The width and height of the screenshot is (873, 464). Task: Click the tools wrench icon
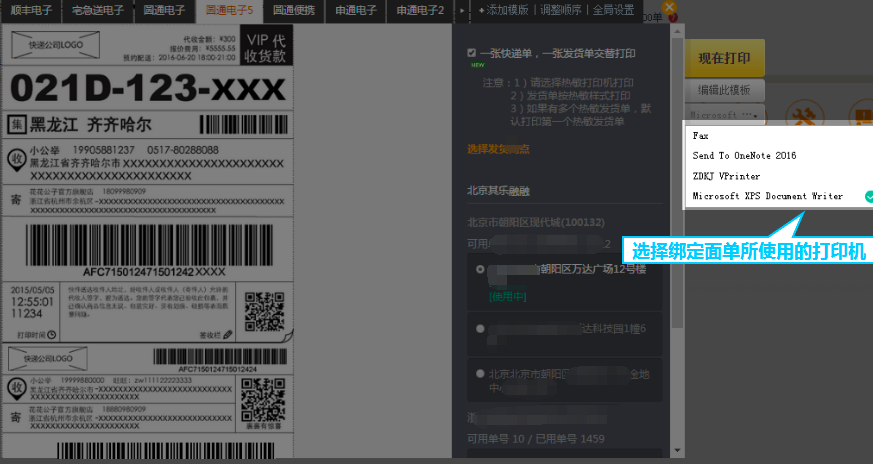click(801, 117)
